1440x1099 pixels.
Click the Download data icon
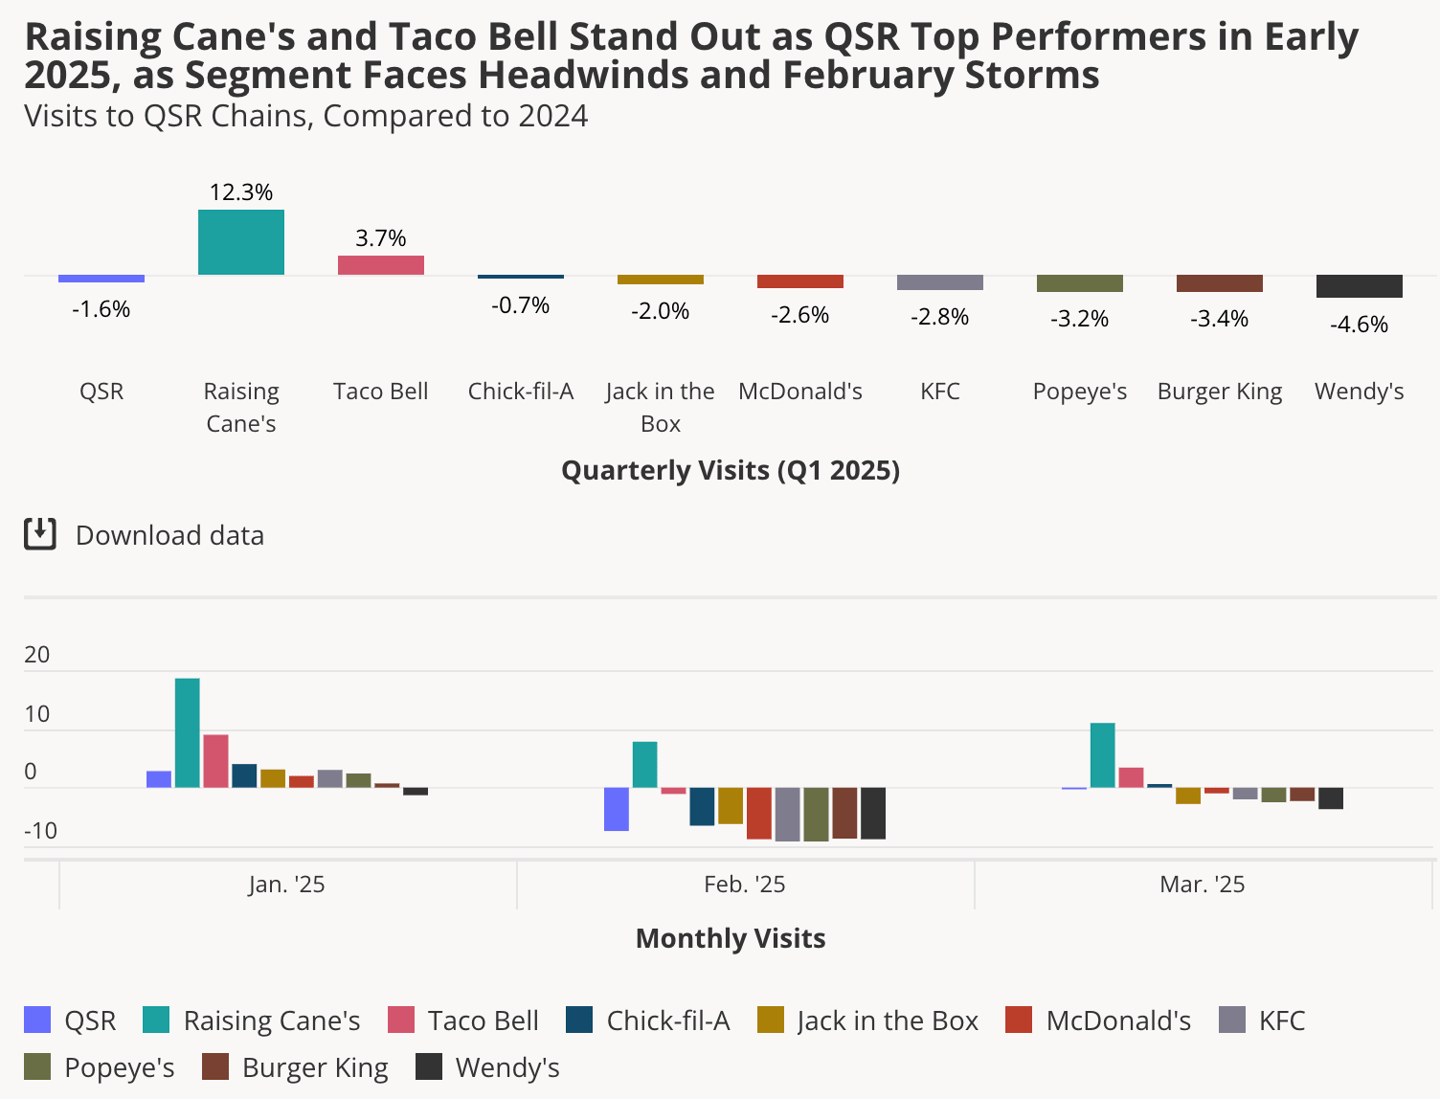coord(40,535)
